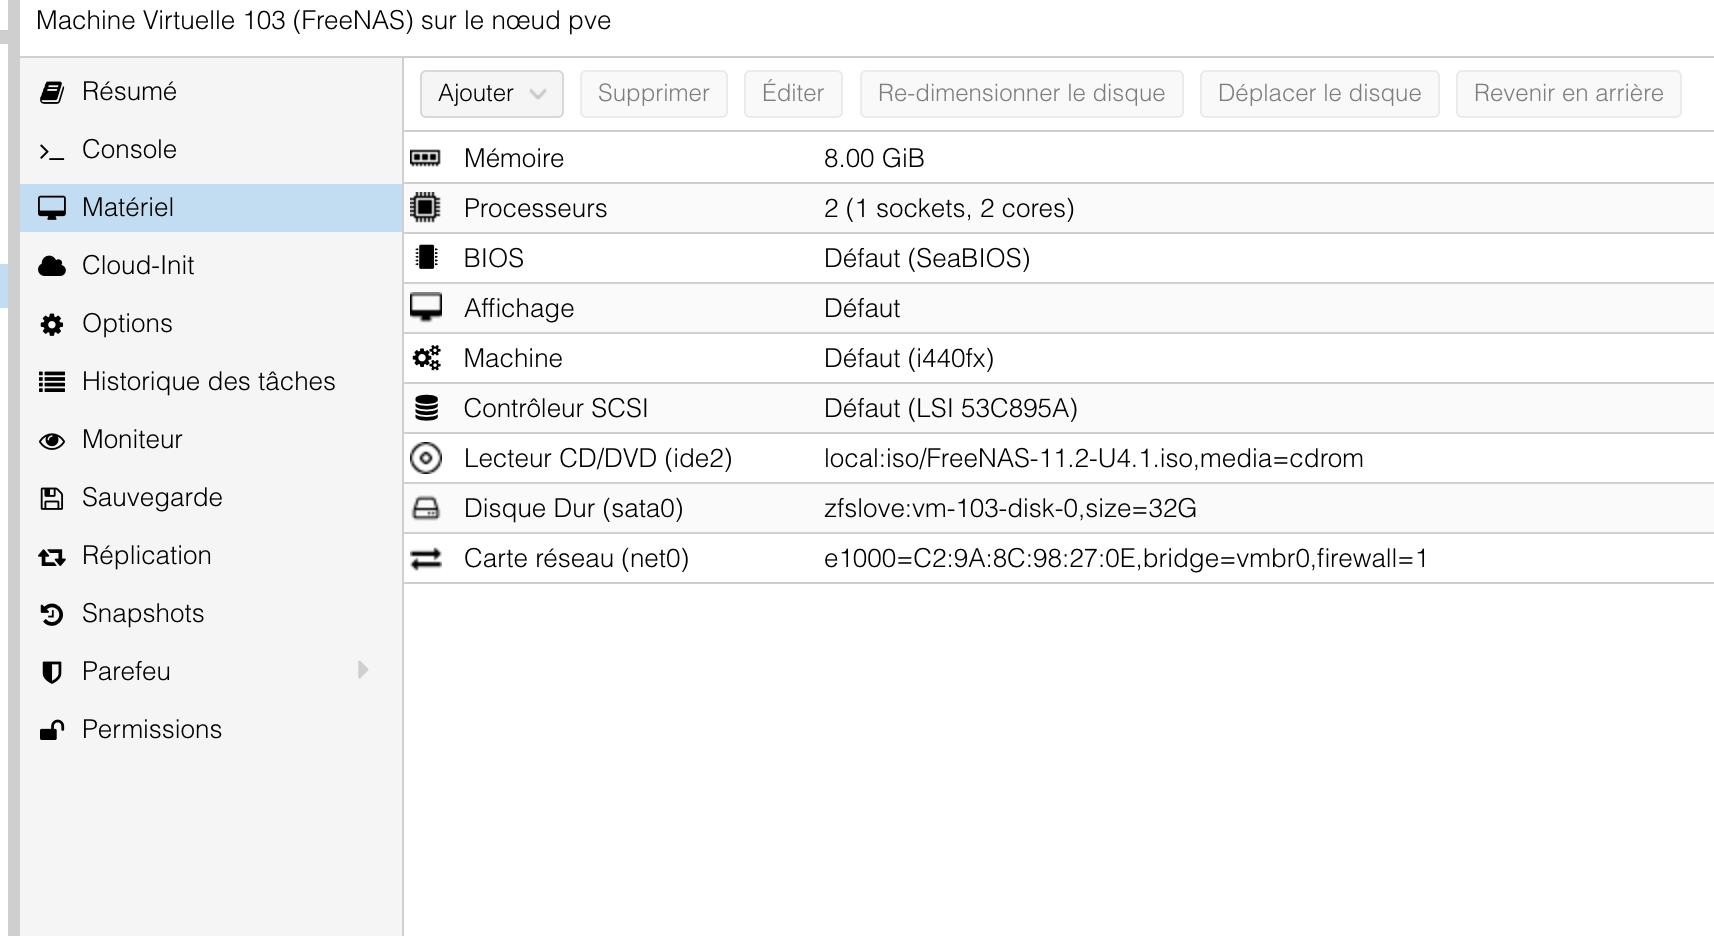Click the network card arrows icon
The height and width of the screenshot is (936, 1714).
click(426, 558)
